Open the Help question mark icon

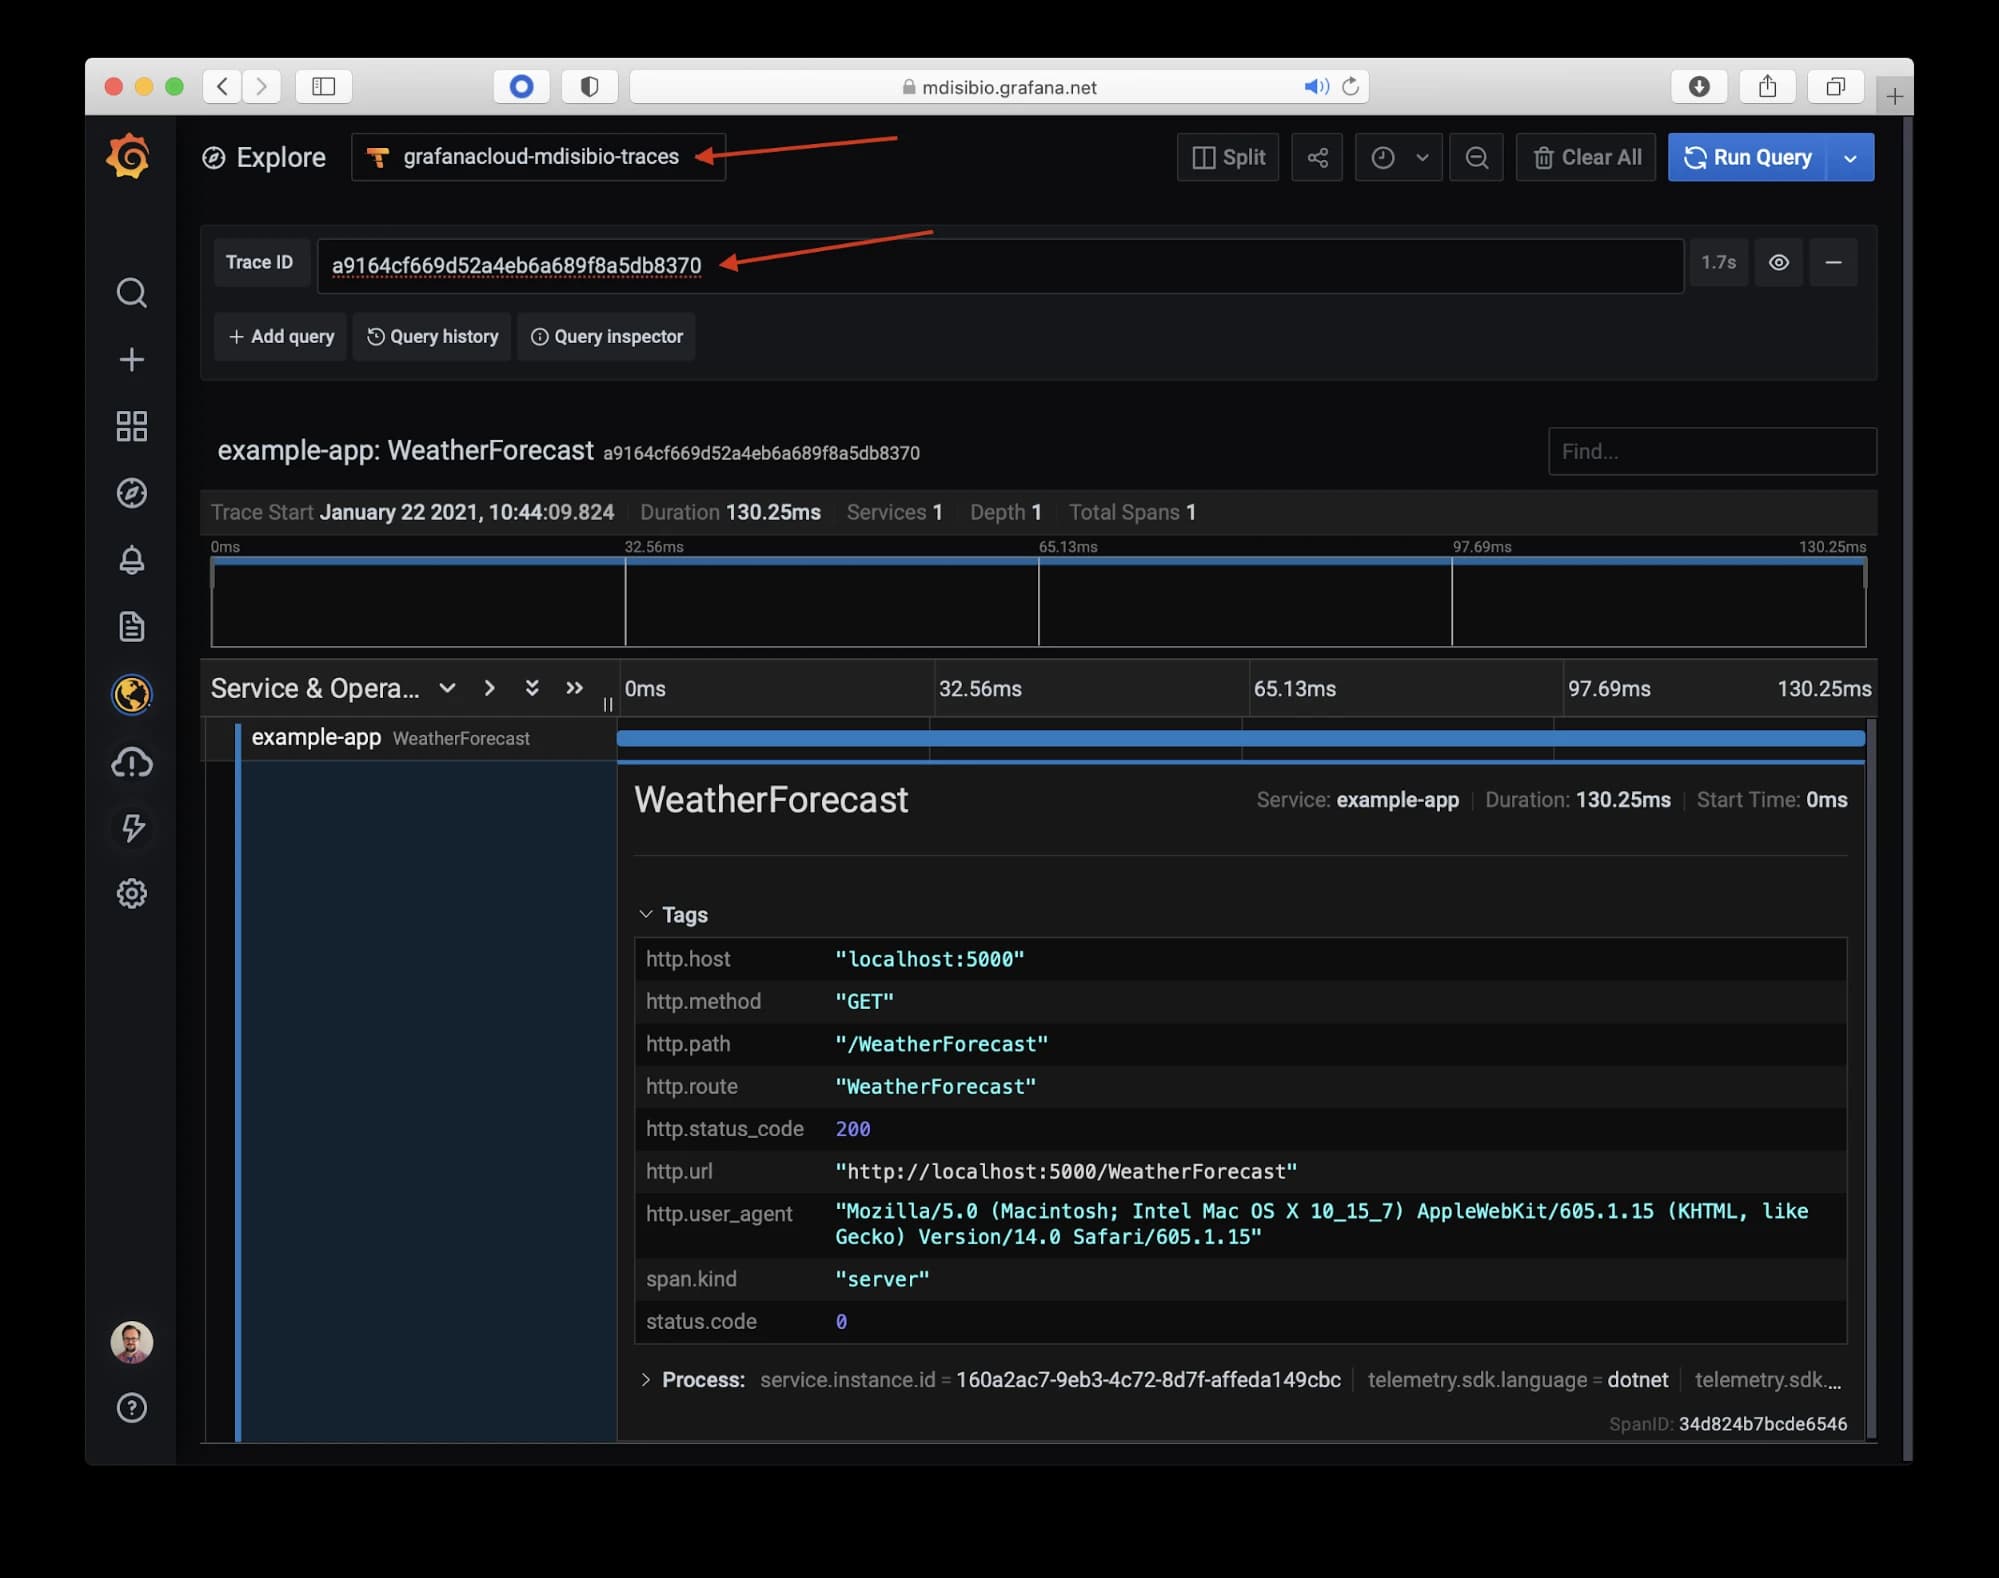tap(131, 1408)
